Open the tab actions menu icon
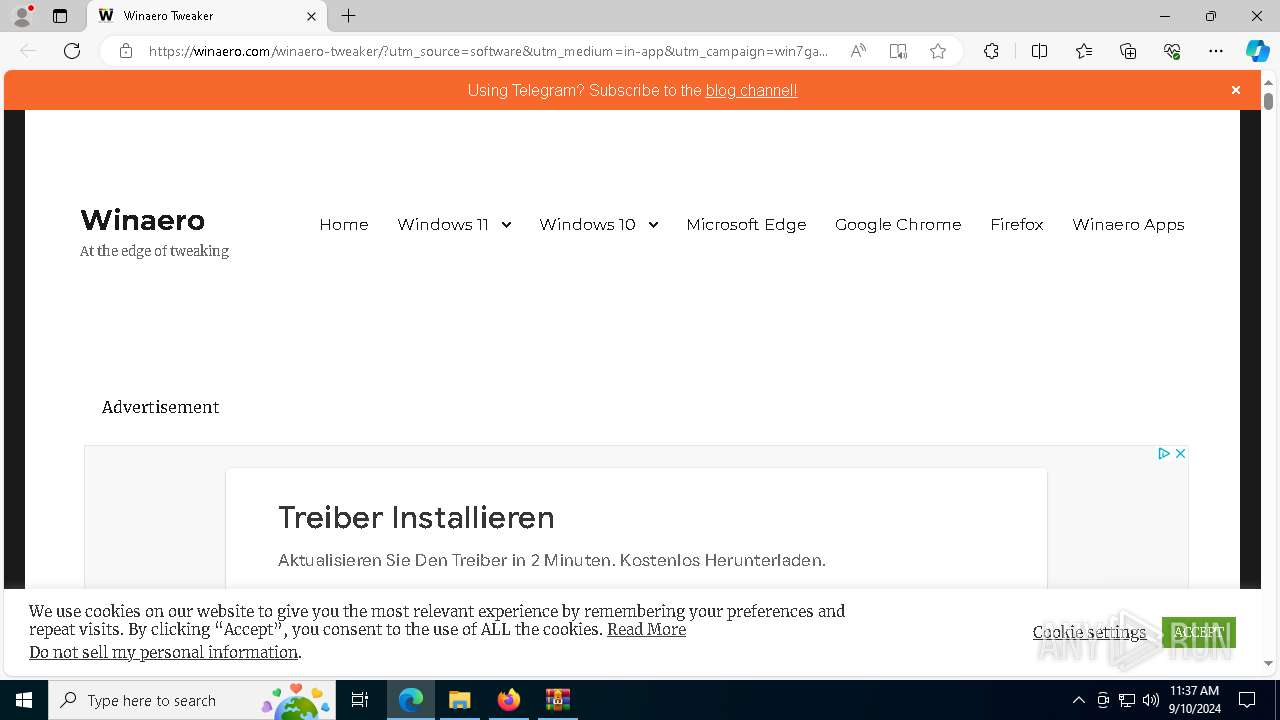The height and width of the screenshot is (720, 1280). [60, 16]
